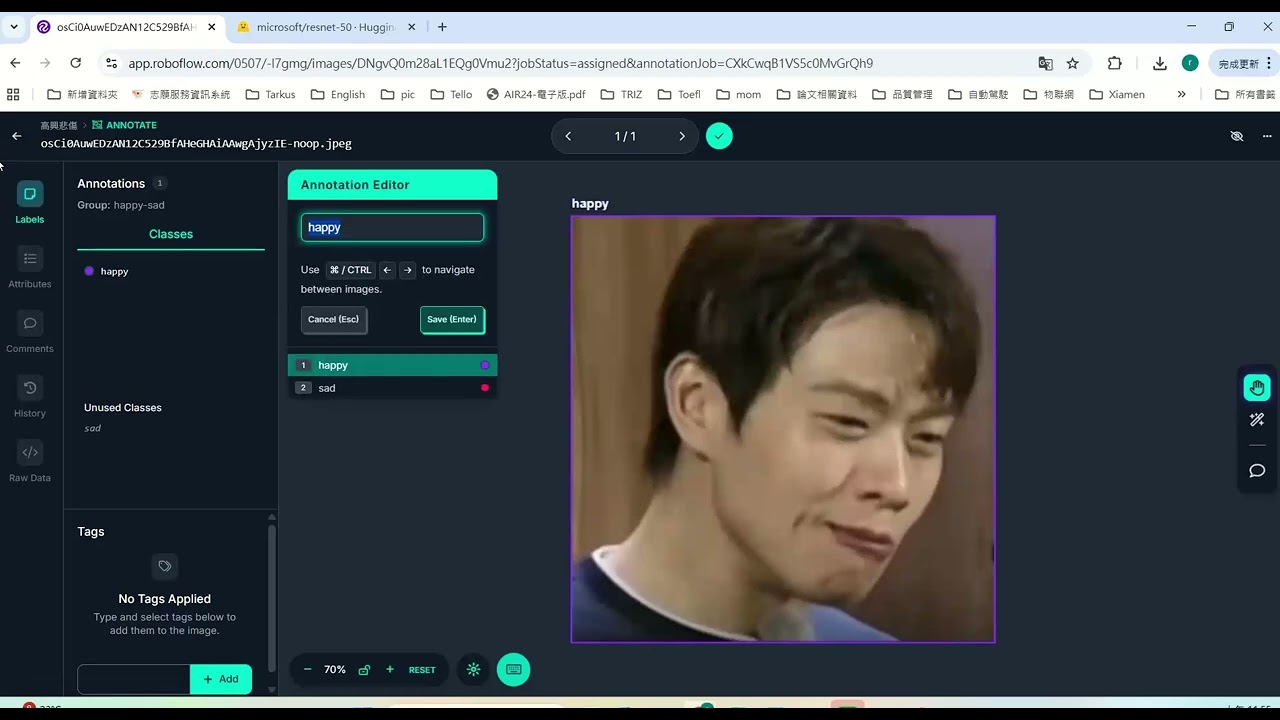
Task: Open the browser tab search dropdown
Action: (x=14, y=27)
